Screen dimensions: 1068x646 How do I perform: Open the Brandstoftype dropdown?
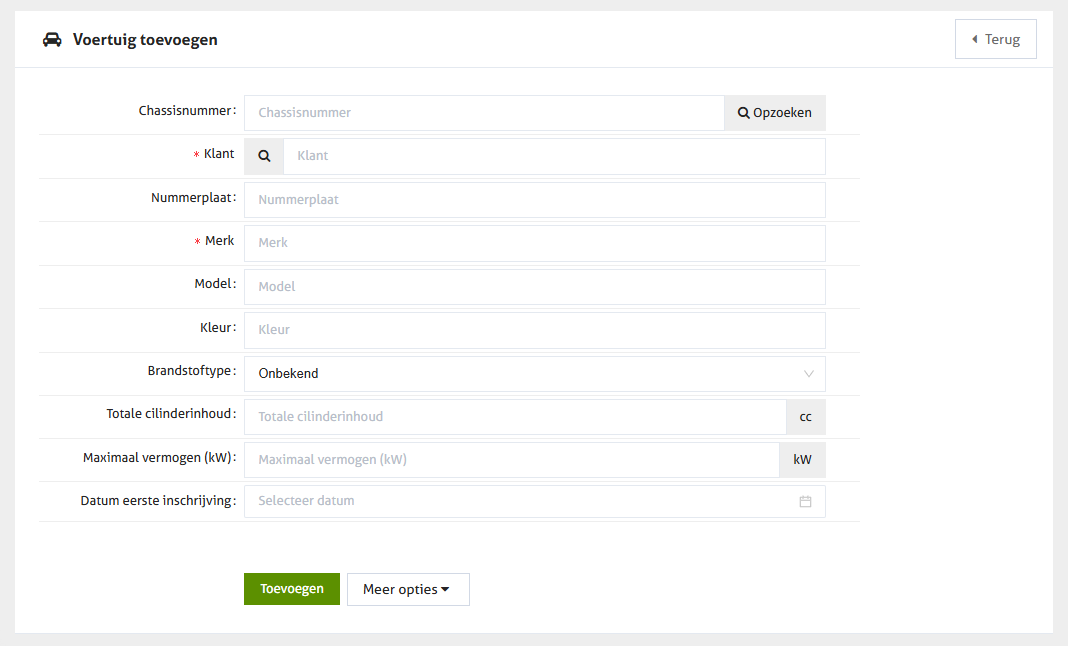point(534,374)
